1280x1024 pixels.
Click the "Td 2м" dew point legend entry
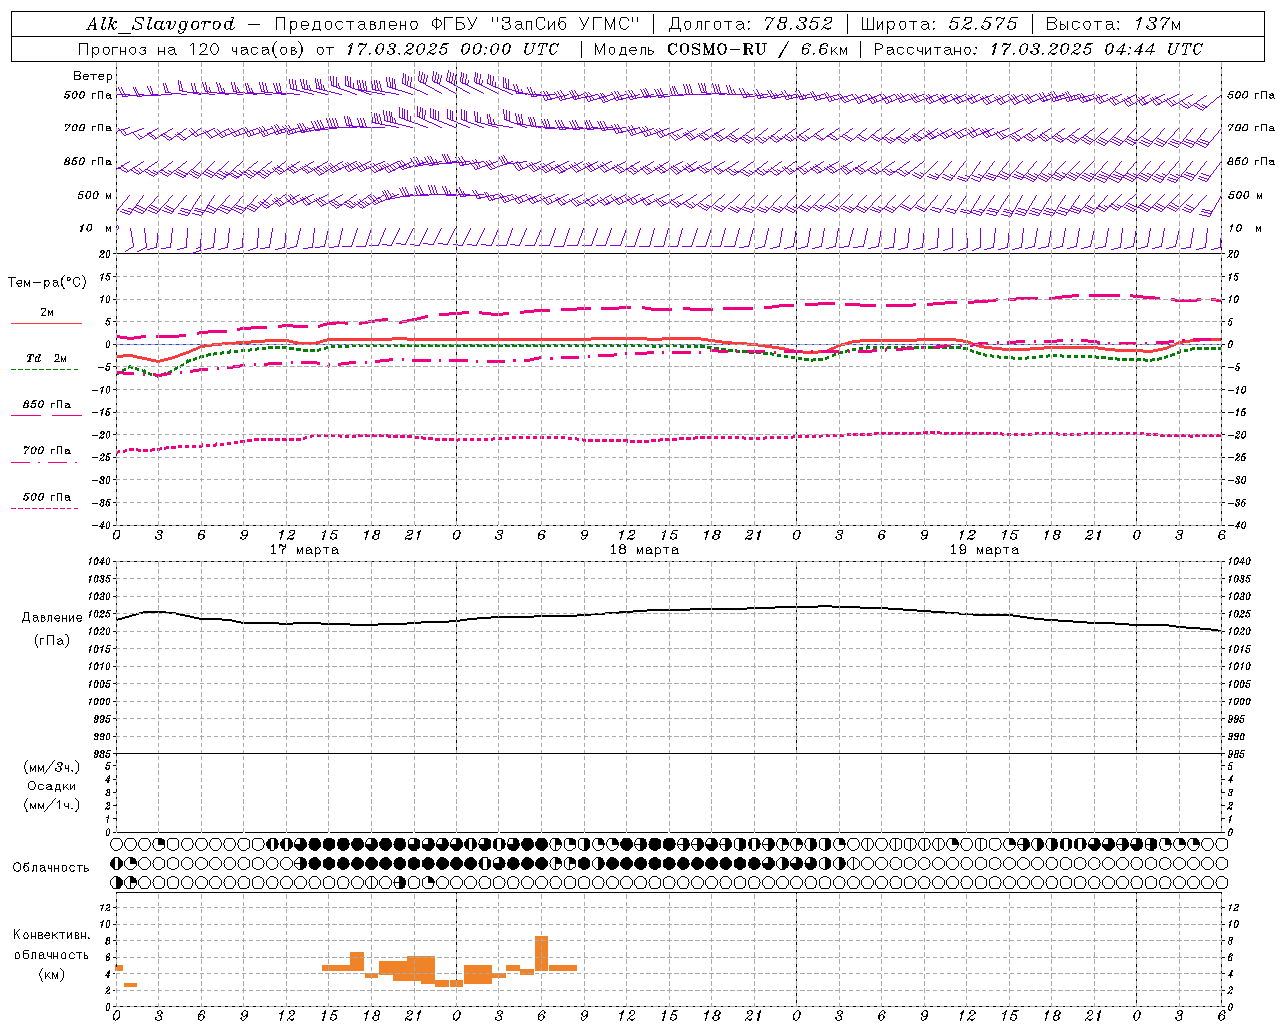point(47,358)
